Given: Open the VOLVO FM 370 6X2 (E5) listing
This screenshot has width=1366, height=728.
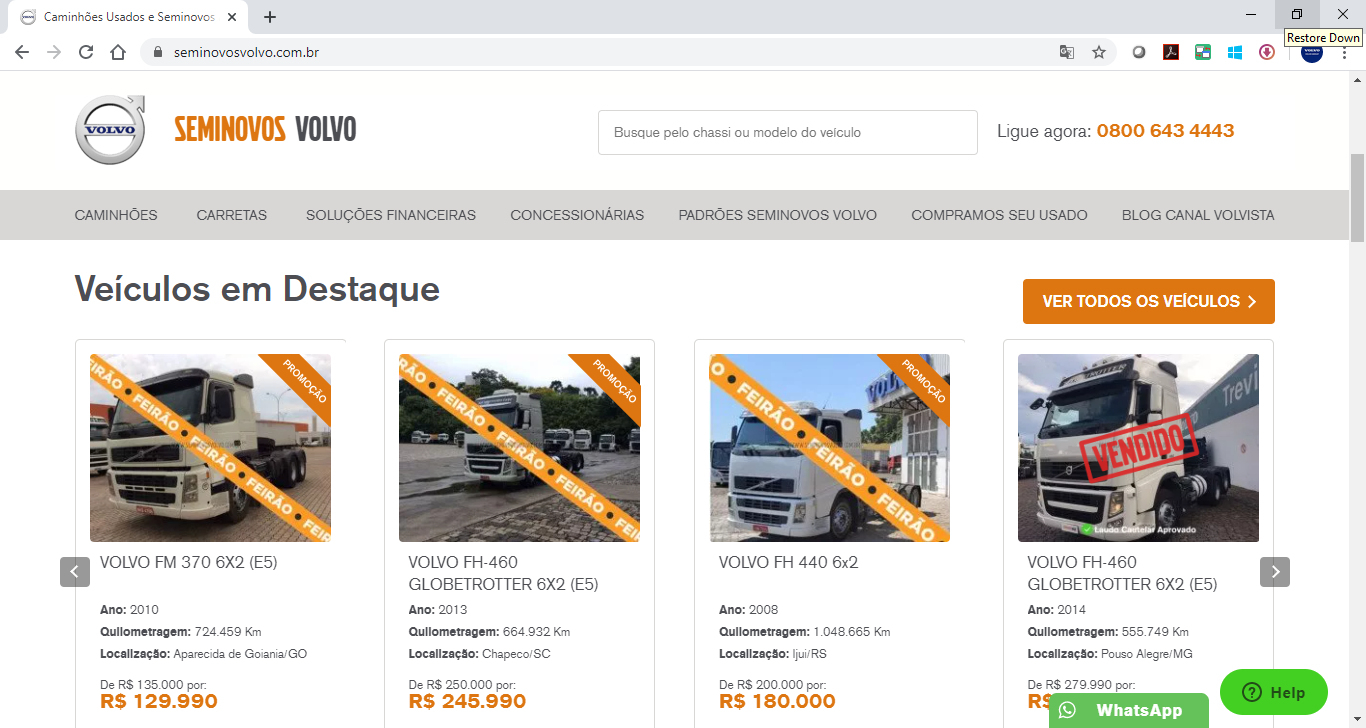Looking at the screenshot, I should [x=189, y=562].
